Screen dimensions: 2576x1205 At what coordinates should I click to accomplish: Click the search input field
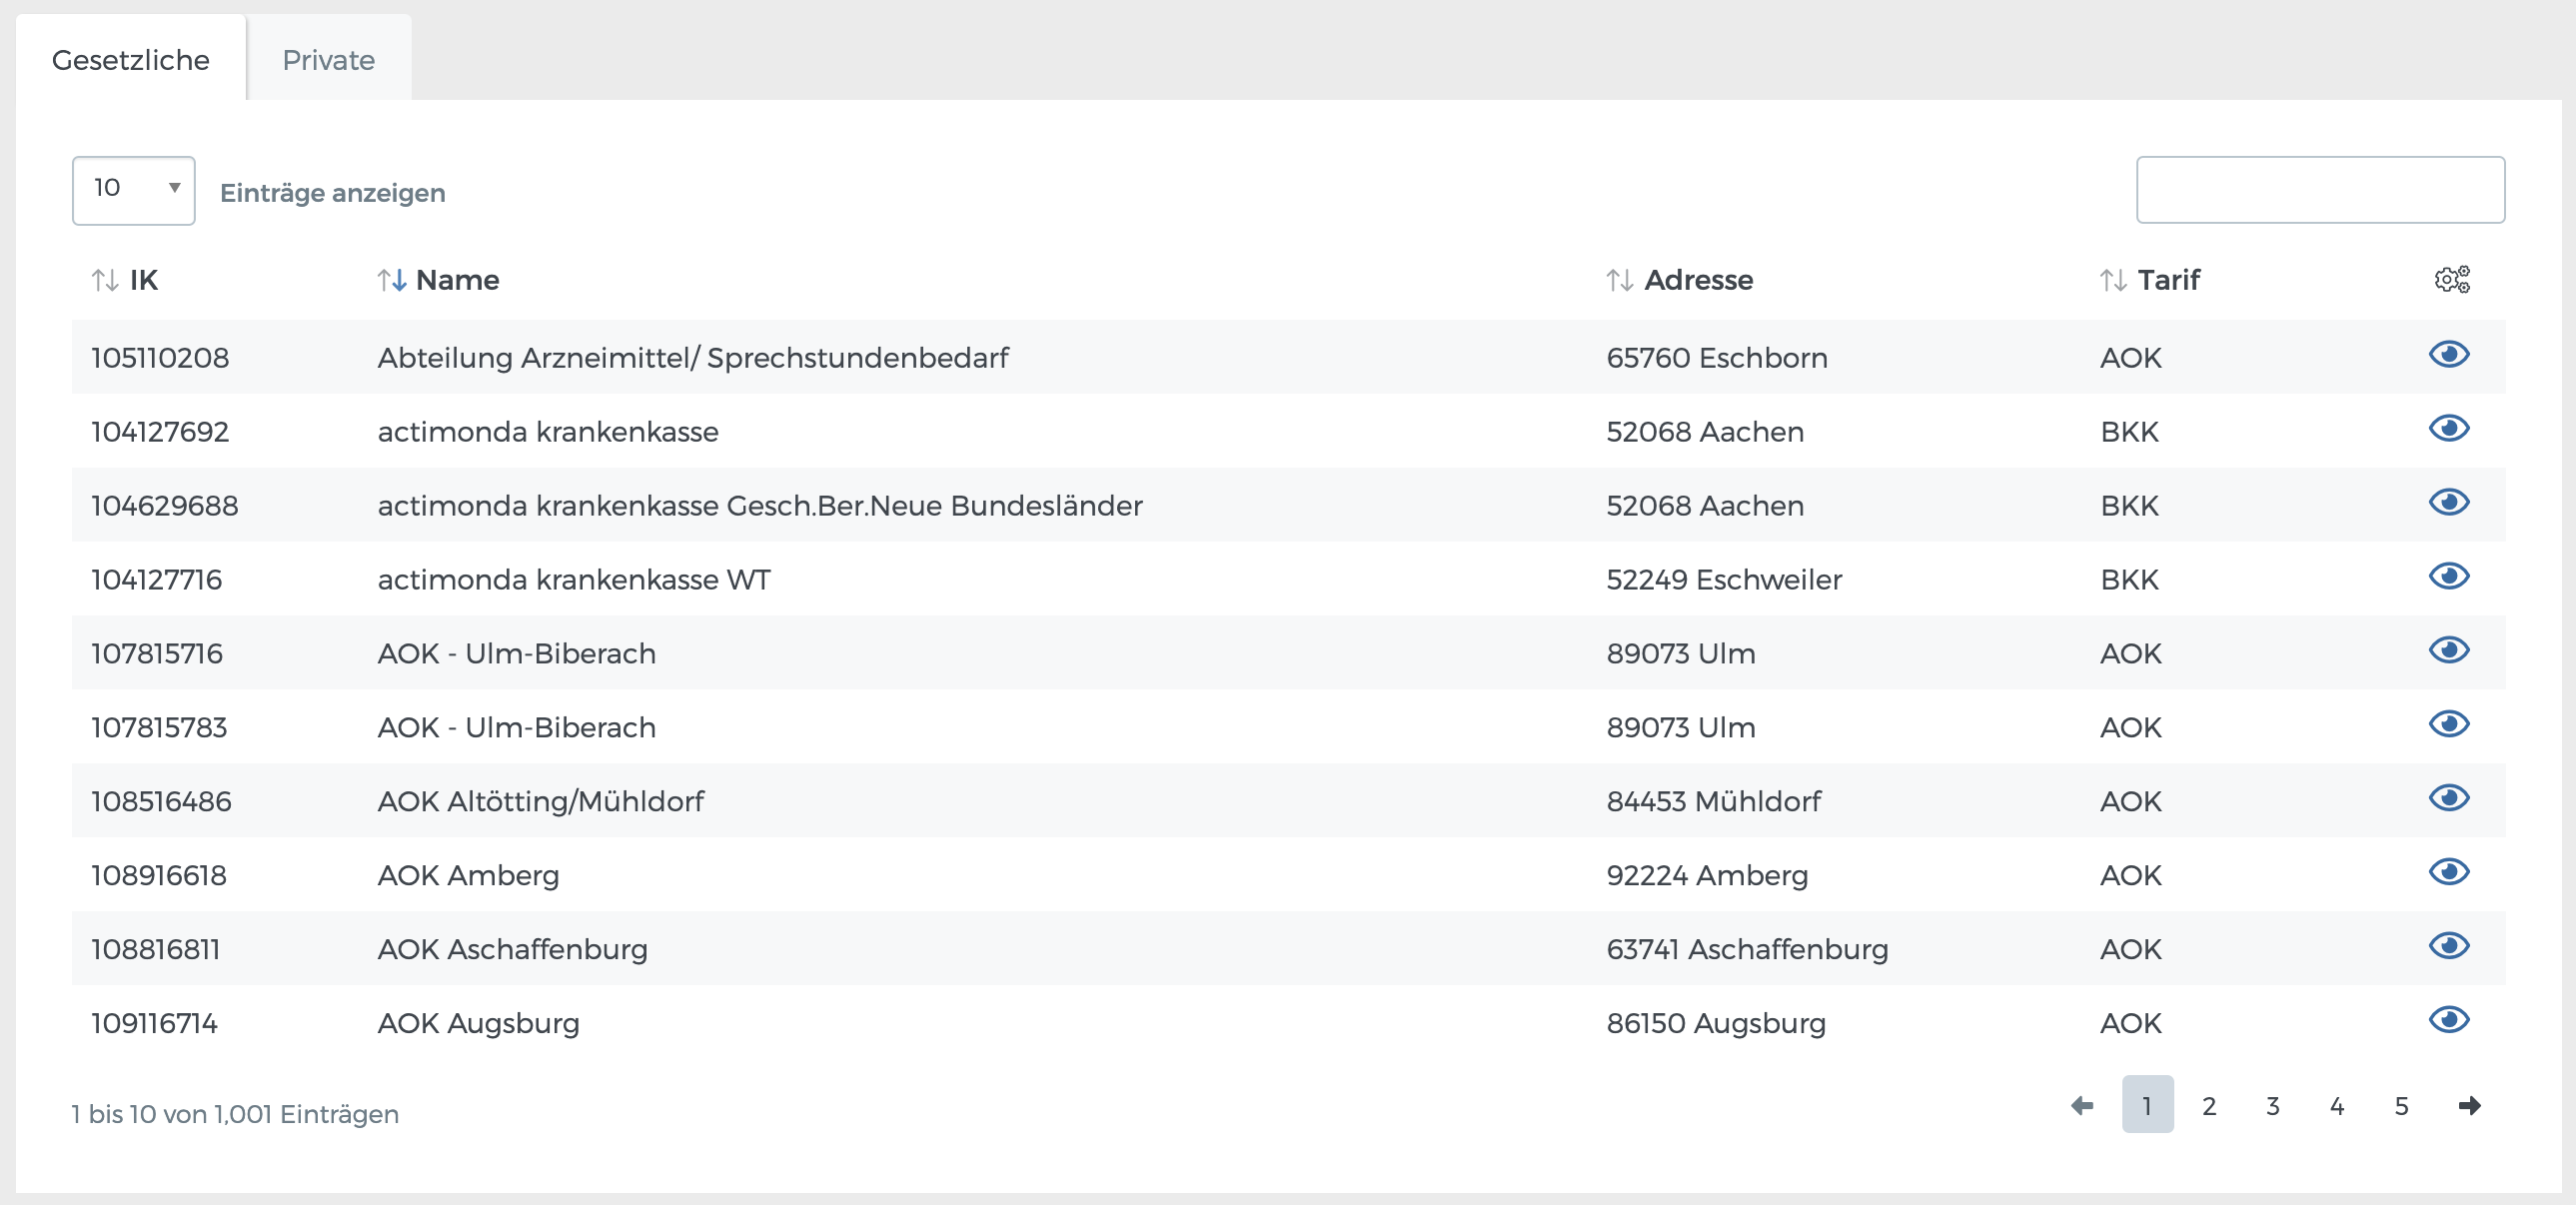point(2319,190)
